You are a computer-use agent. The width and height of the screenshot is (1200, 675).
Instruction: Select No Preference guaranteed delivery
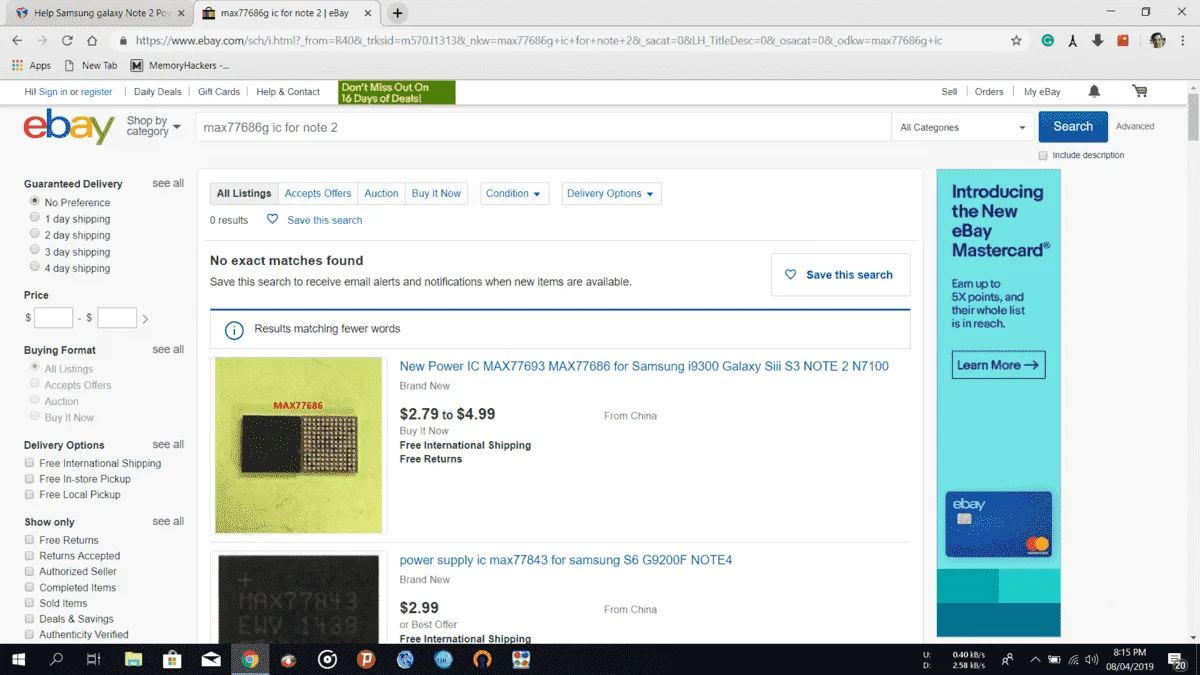[x=35, y=201]
